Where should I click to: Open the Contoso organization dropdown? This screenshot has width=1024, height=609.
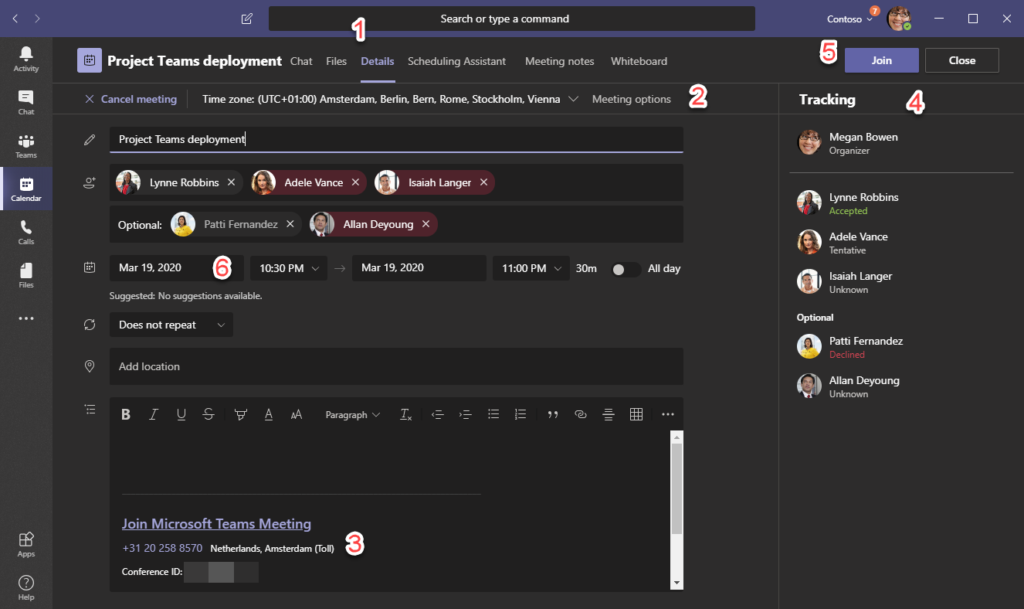pyautogui.click(x=850, y=19)
